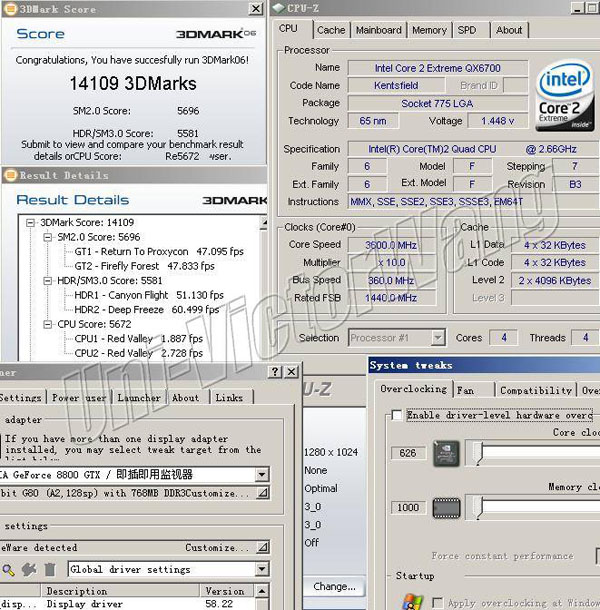Image resolution: width=600 pixels, height=610 pixels.
Task: Click the Intel Core 2 Extreme QX6700 name field
Action: (438, 68)
